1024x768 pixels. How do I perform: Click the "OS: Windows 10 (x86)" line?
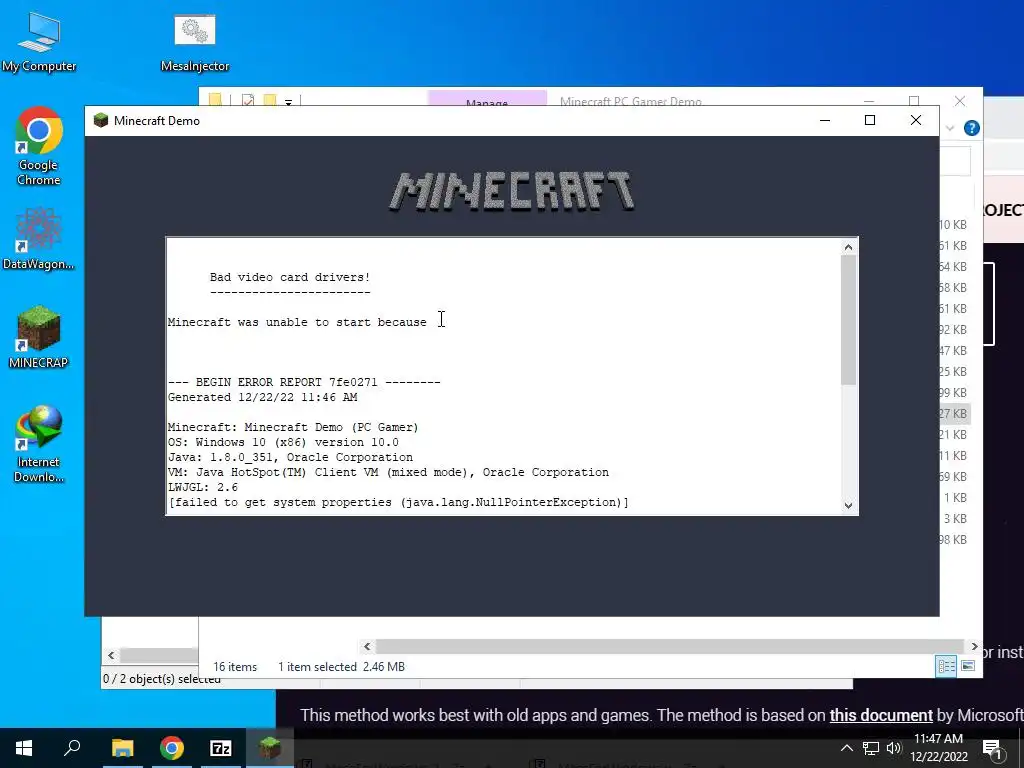click(283, 442)
